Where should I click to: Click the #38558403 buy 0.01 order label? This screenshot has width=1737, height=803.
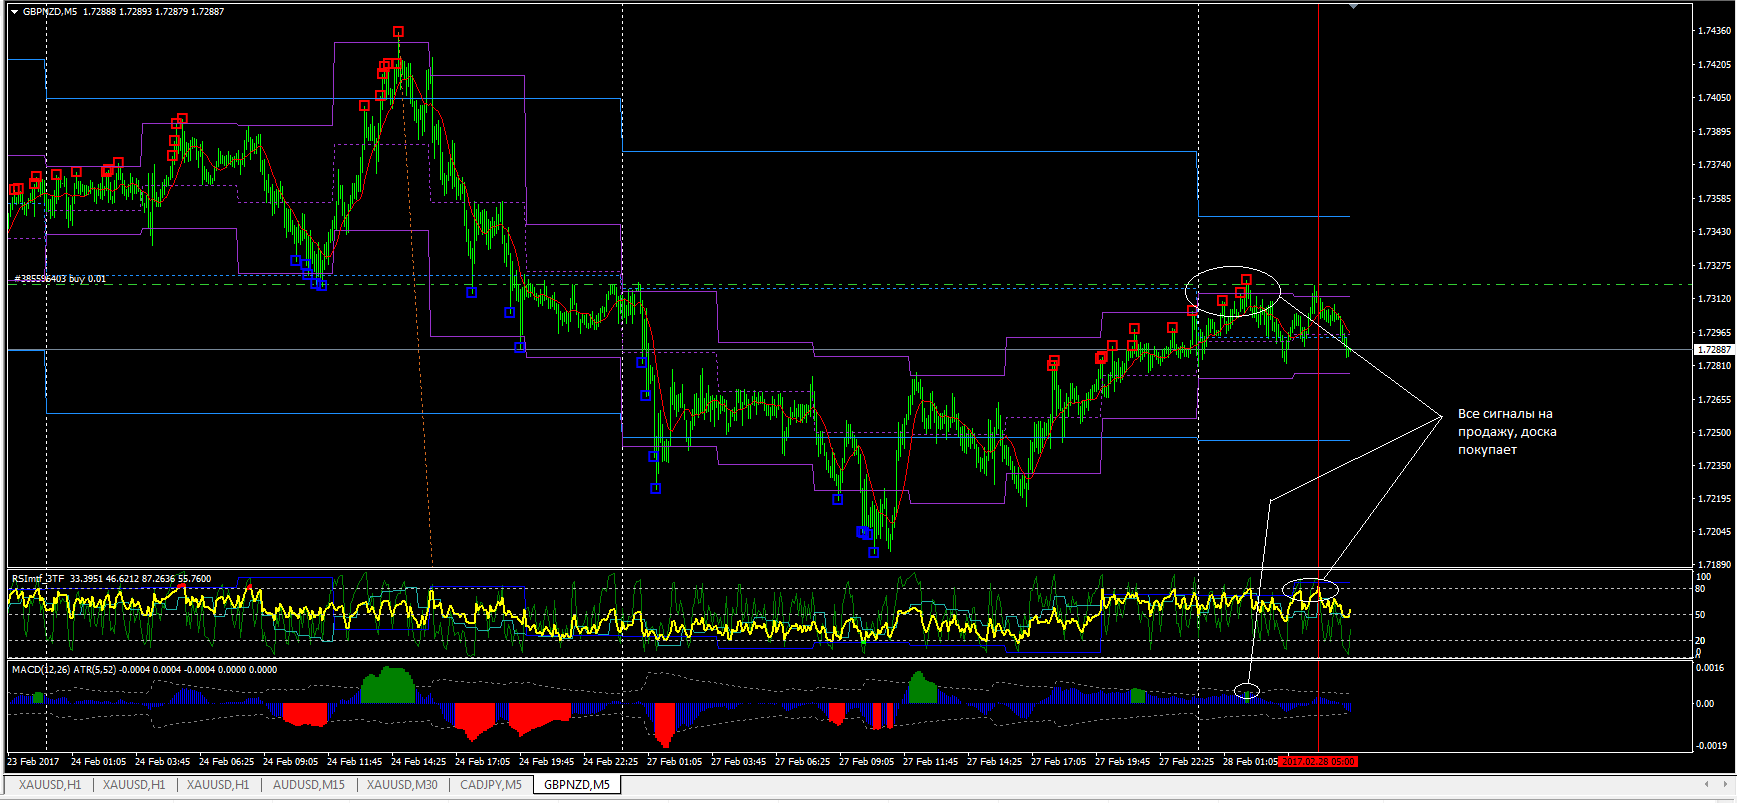click(x=60, y=279)
